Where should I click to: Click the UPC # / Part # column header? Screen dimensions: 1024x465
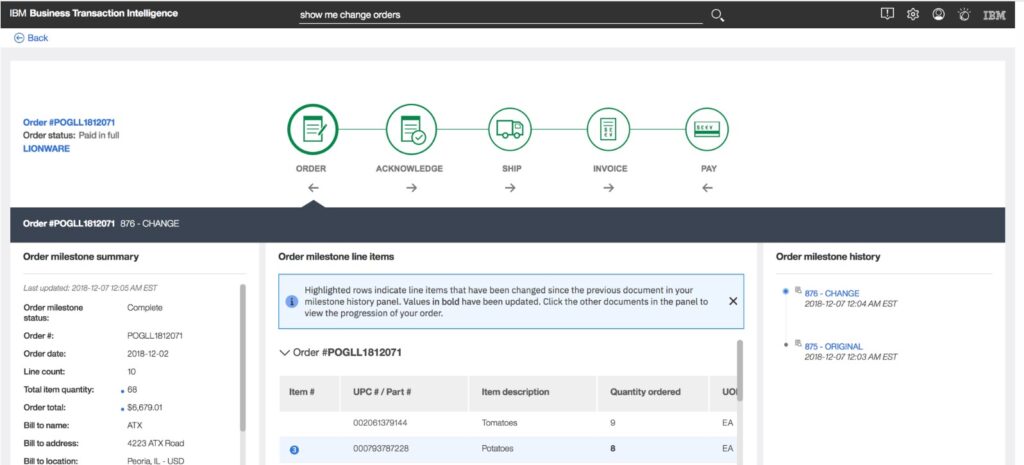[x=404, y=393]
